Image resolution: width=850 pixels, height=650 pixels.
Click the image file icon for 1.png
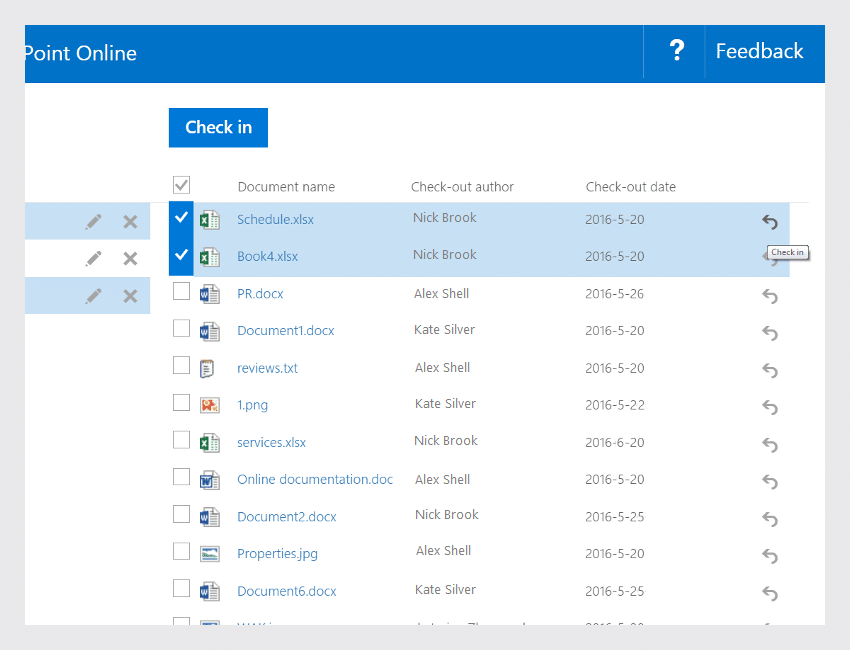(x=210, y=406)
